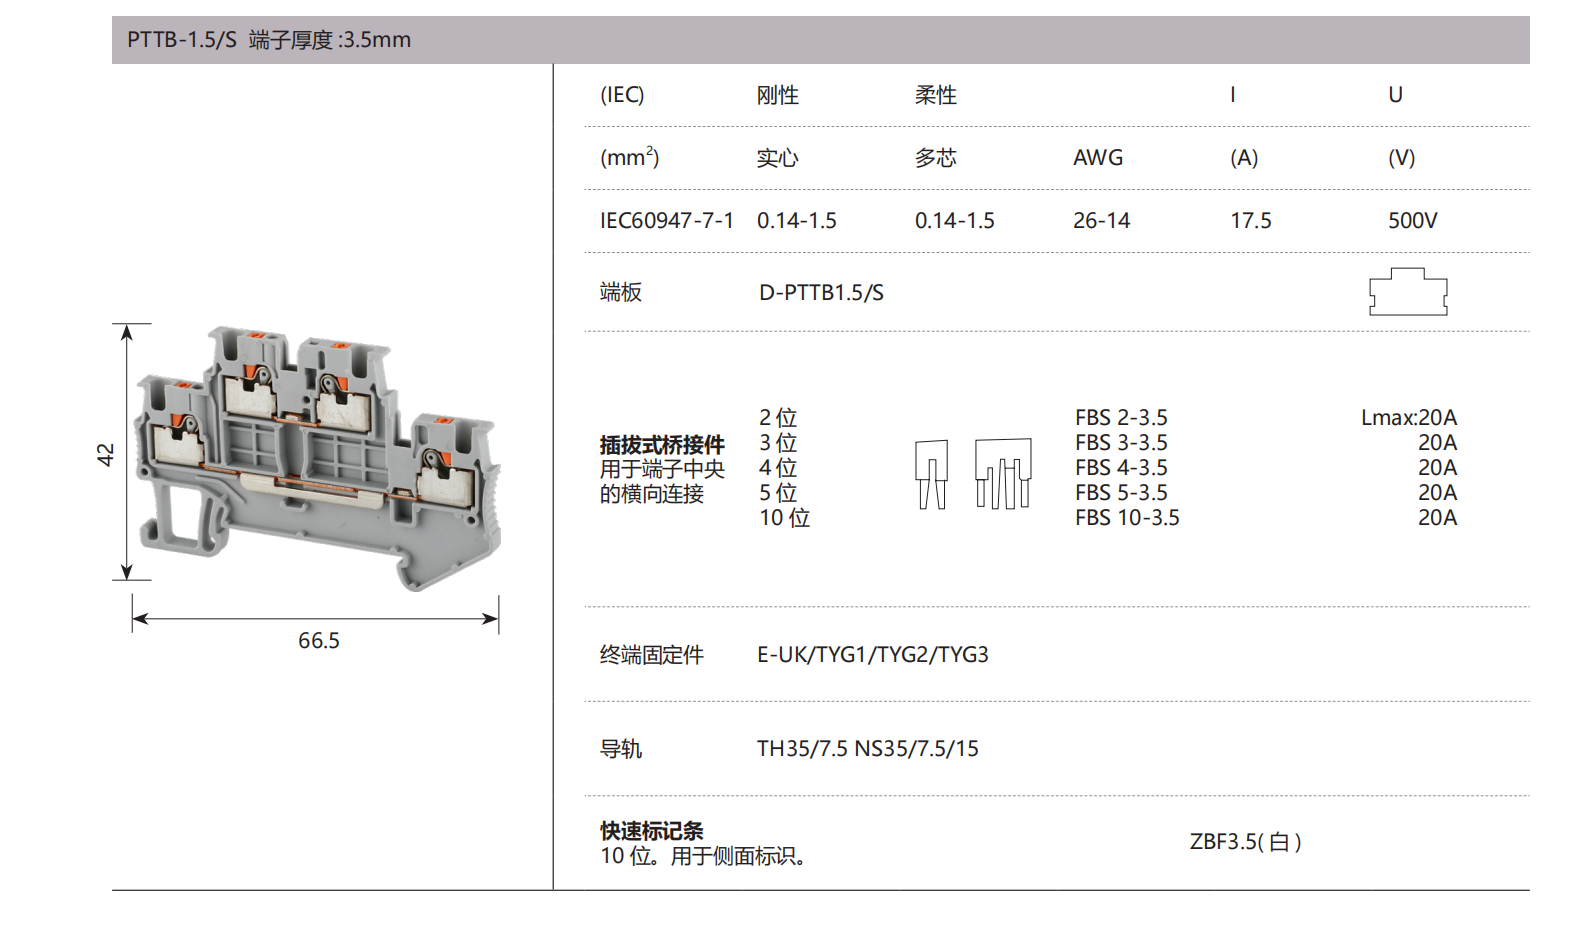1570x936 pixels.
Task: Click the multi-pin bridge connector icon
Action: tap(1003, 473)
